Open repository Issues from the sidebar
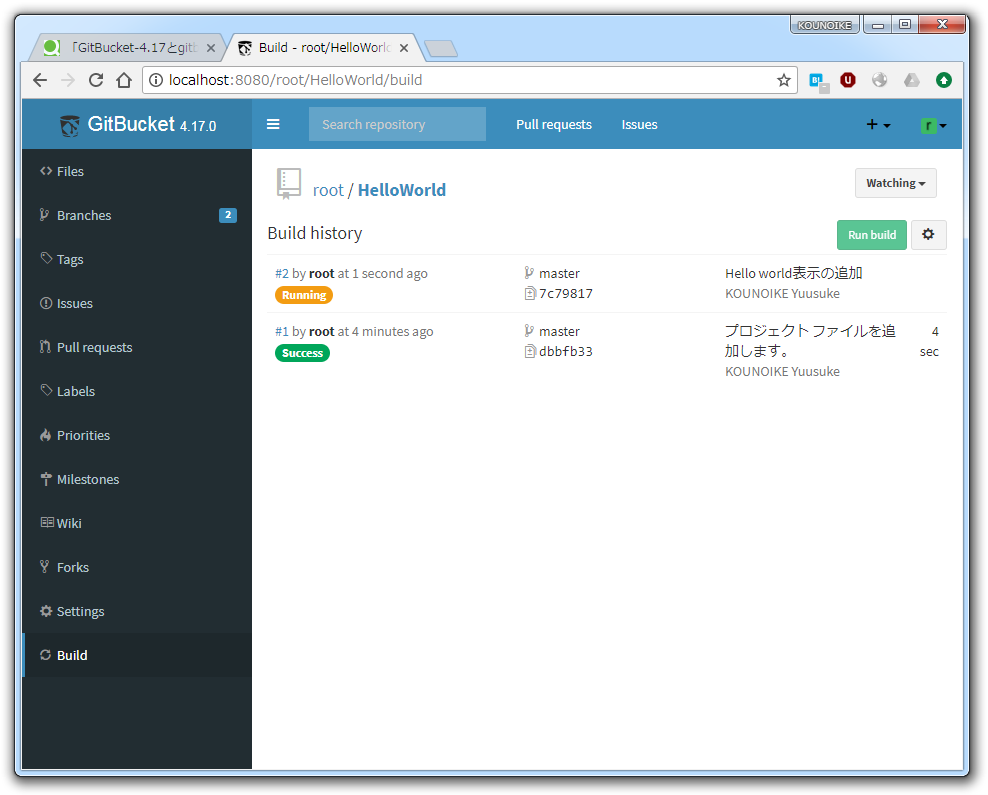This screenshot has height=795, width=988. (x=73, y=303)
